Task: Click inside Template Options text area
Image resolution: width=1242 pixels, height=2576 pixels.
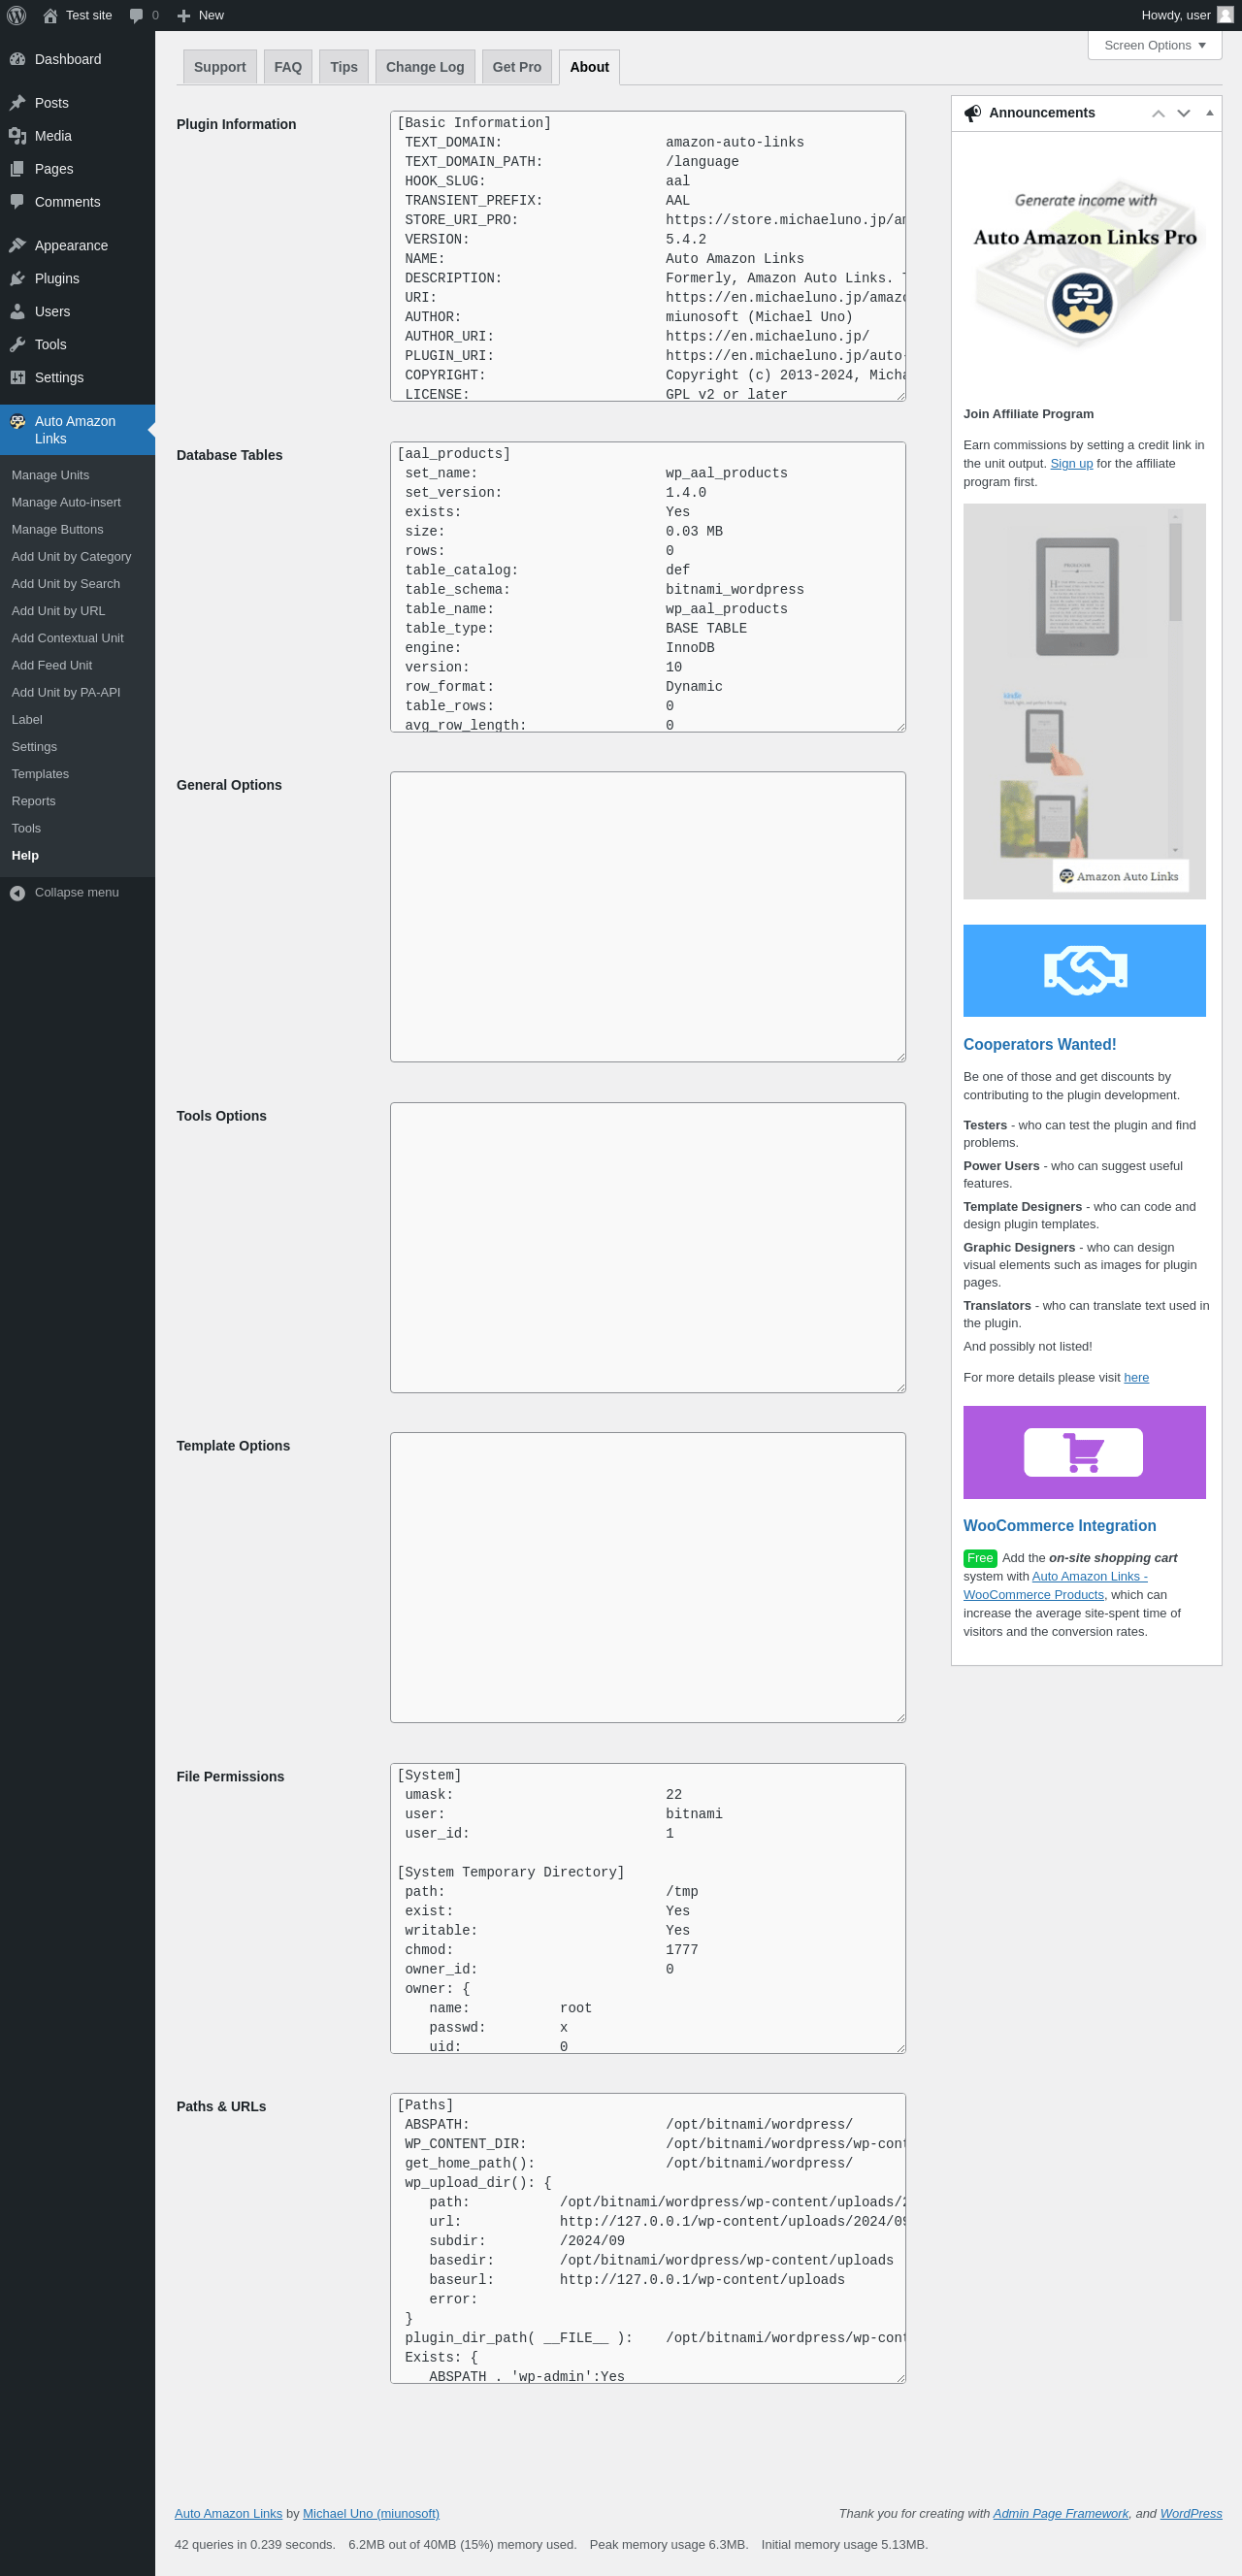Action: point(647,1577)
